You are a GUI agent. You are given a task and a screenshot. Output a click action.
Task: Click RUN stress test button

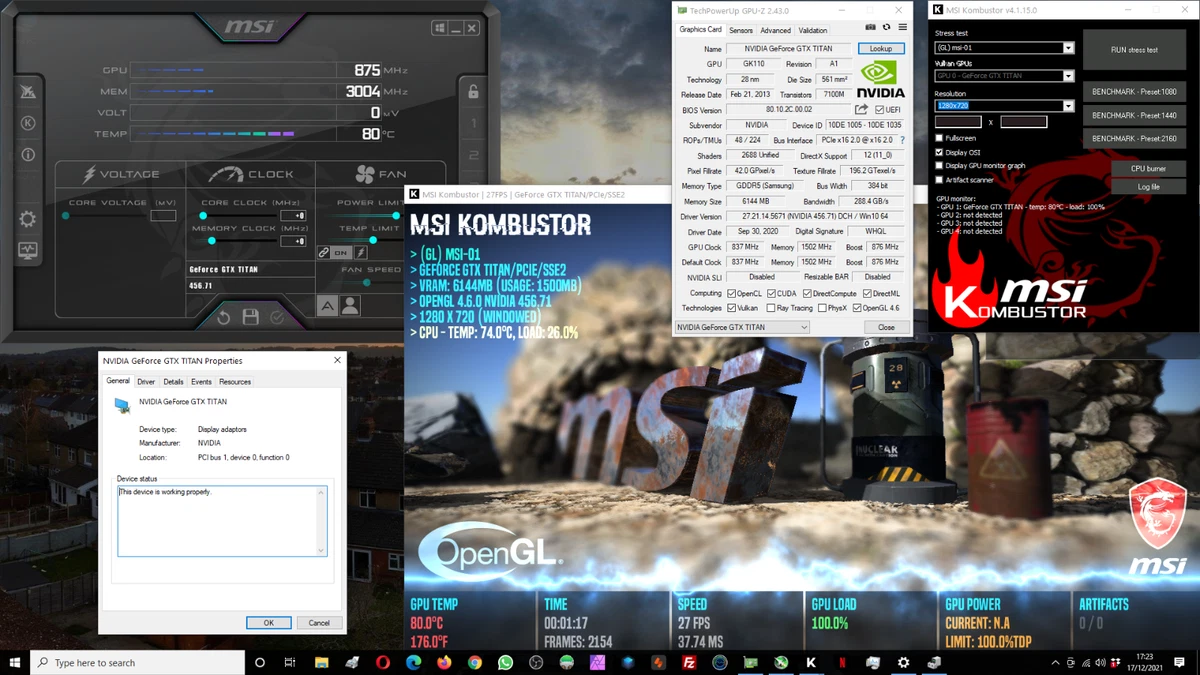[x=1134, y=49]
